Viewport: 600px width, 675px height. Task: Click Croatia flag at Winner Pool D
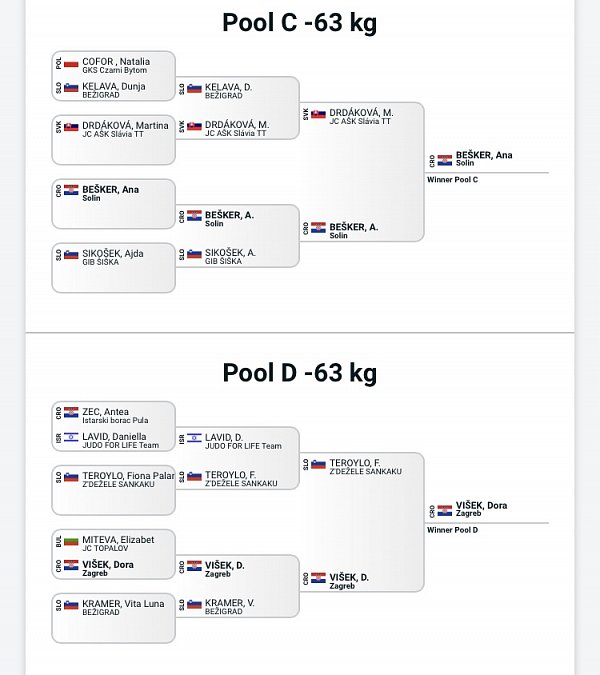[445, 511]
